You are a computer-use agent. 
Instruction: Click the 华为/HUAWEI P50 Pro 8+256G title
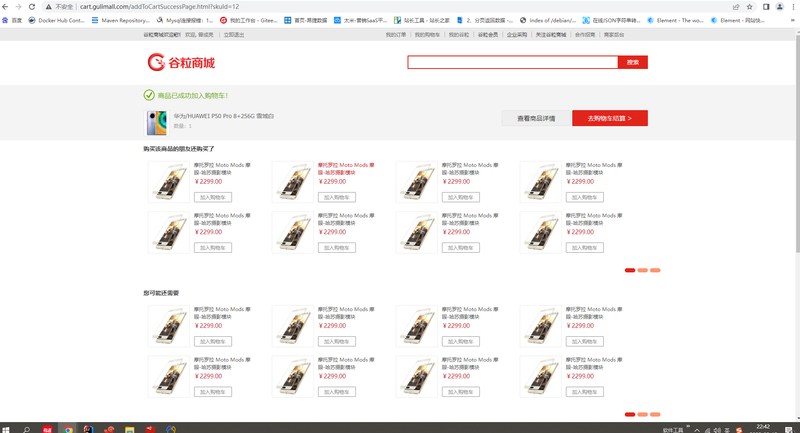coord(223,116)
